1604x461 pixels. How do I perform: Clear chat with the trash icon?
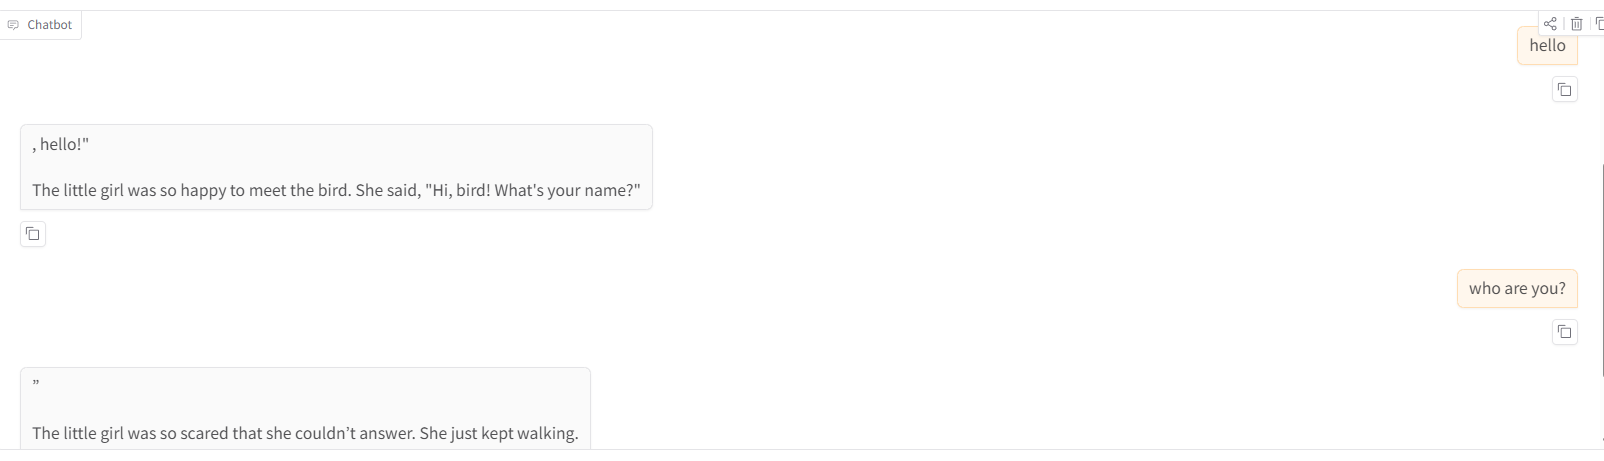pos(1577,24)
